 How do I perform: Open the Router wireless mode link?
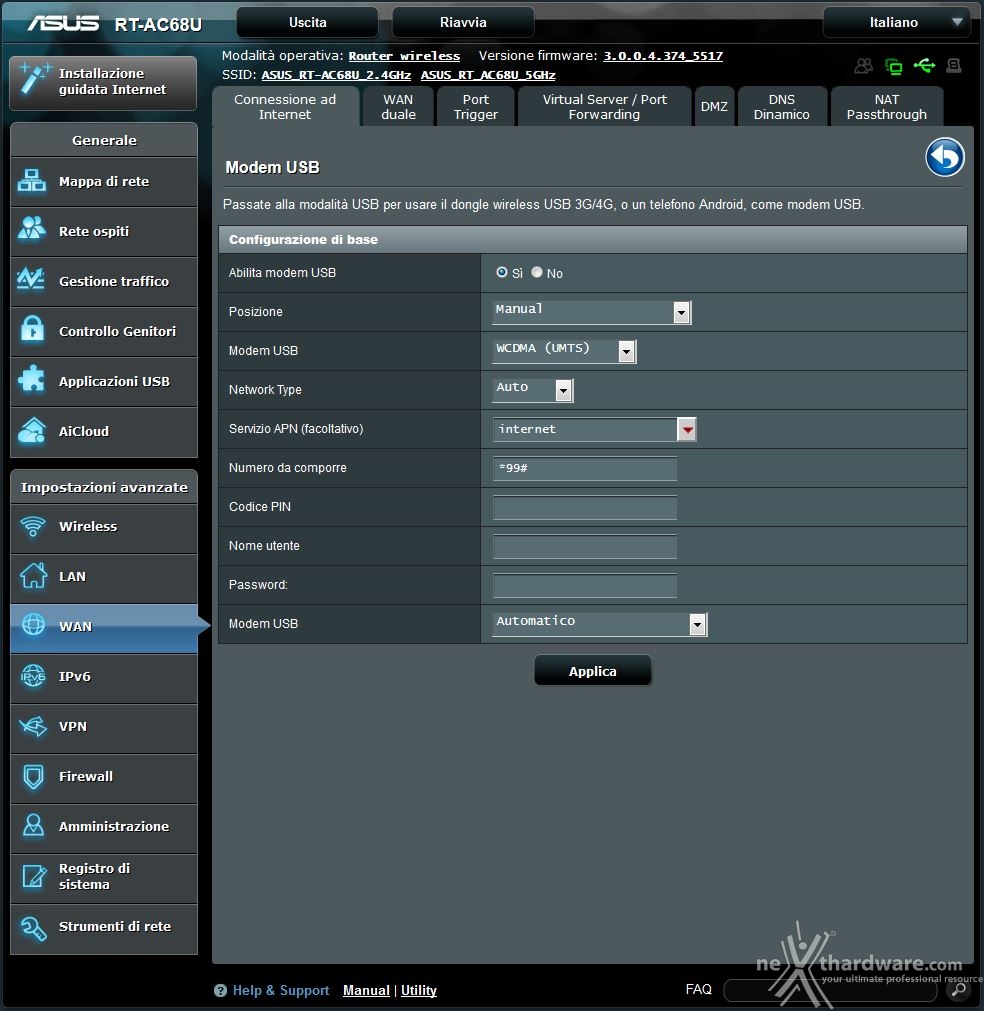404,56
